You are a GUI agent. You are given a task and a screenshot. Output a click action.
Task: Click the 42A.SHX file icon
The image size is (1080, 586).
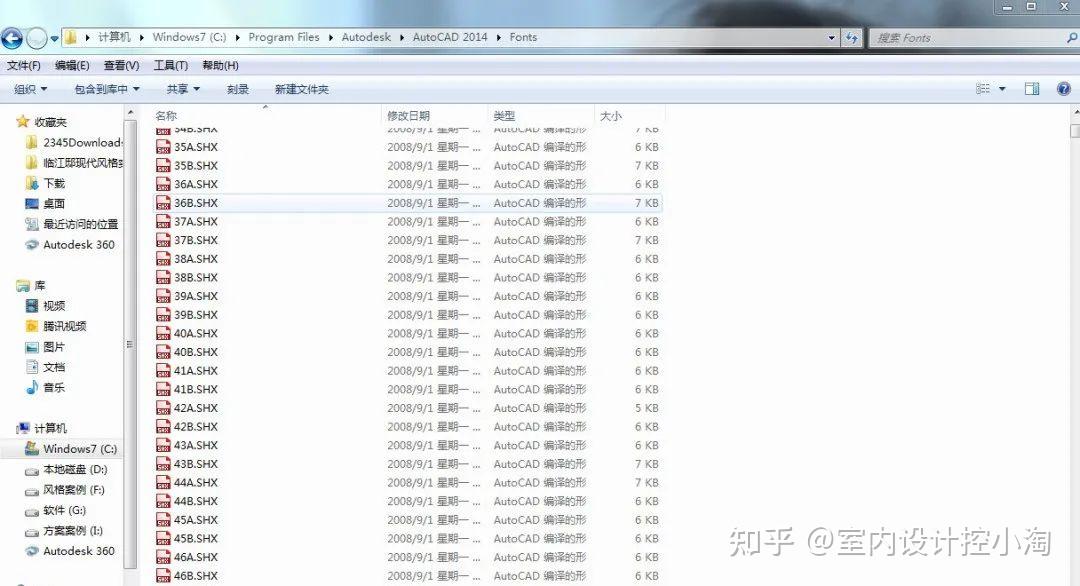[163, 408]
